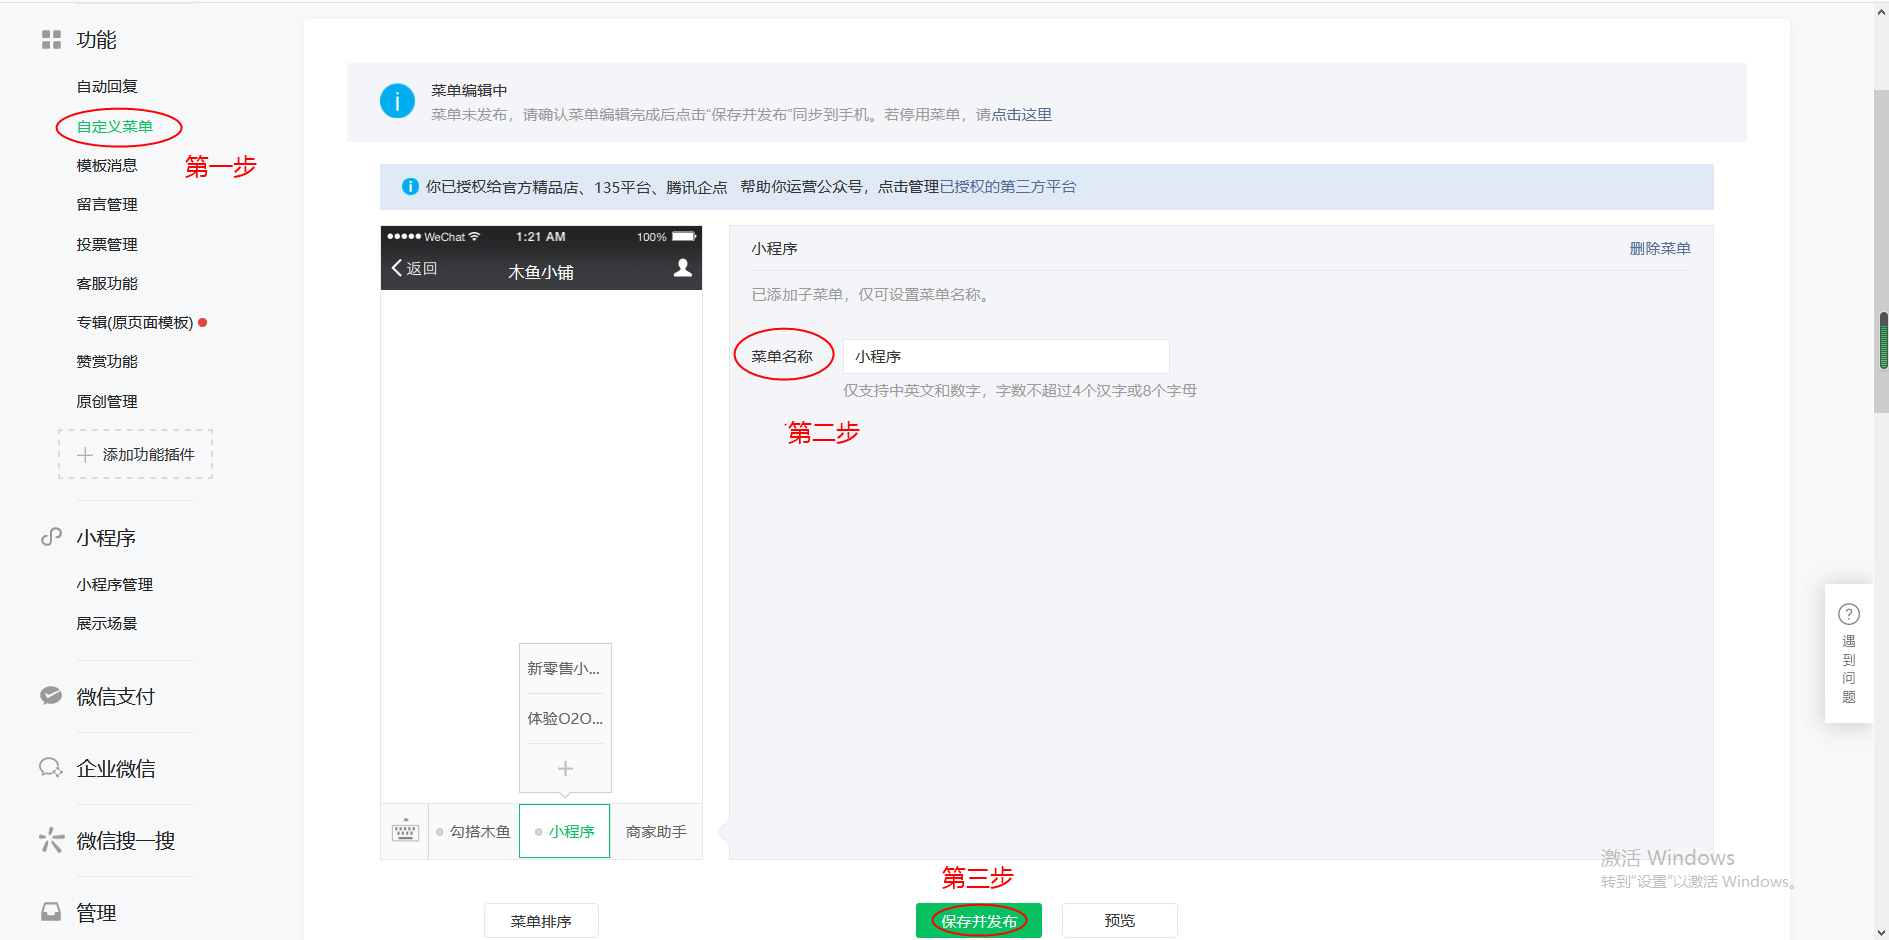Click the 企业微信 sidebar heading
This screenshot has width=1889, height=940.
point(116,768)
